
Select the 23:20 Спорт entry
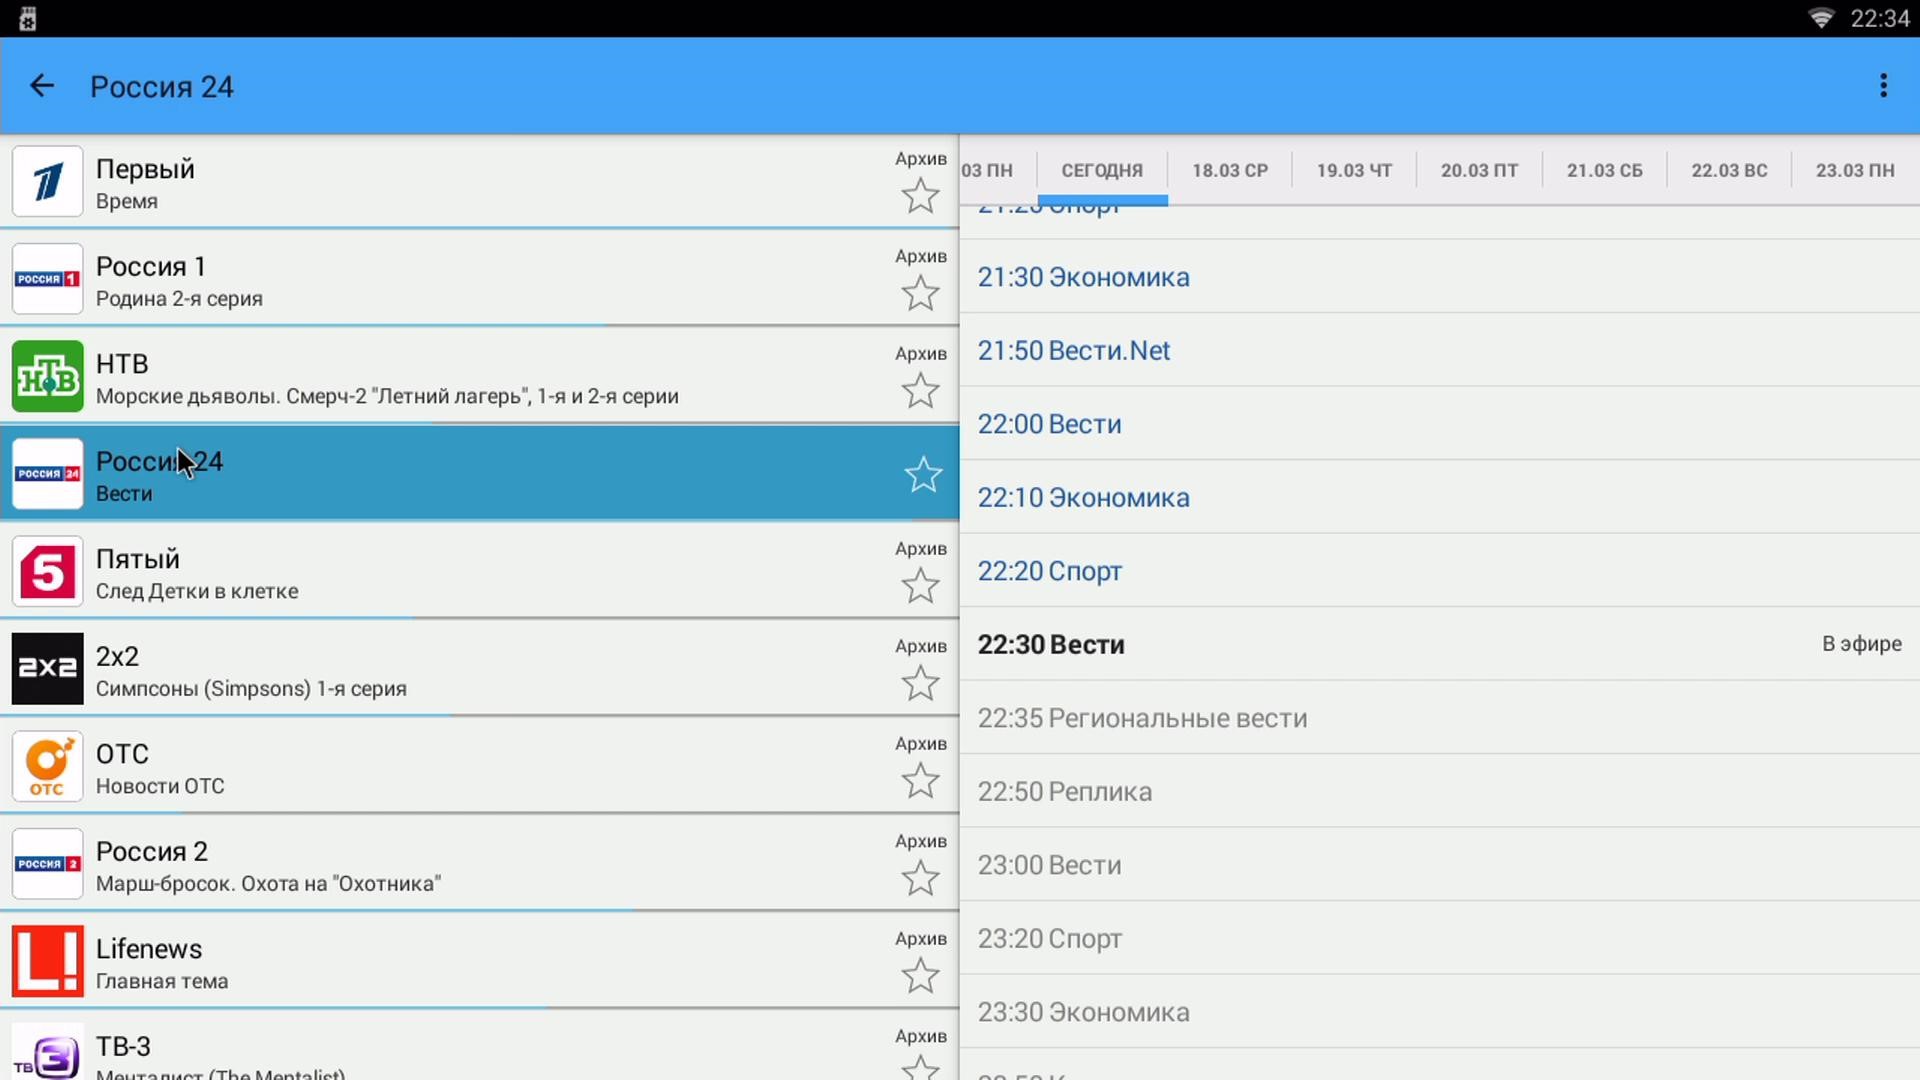1439,939
